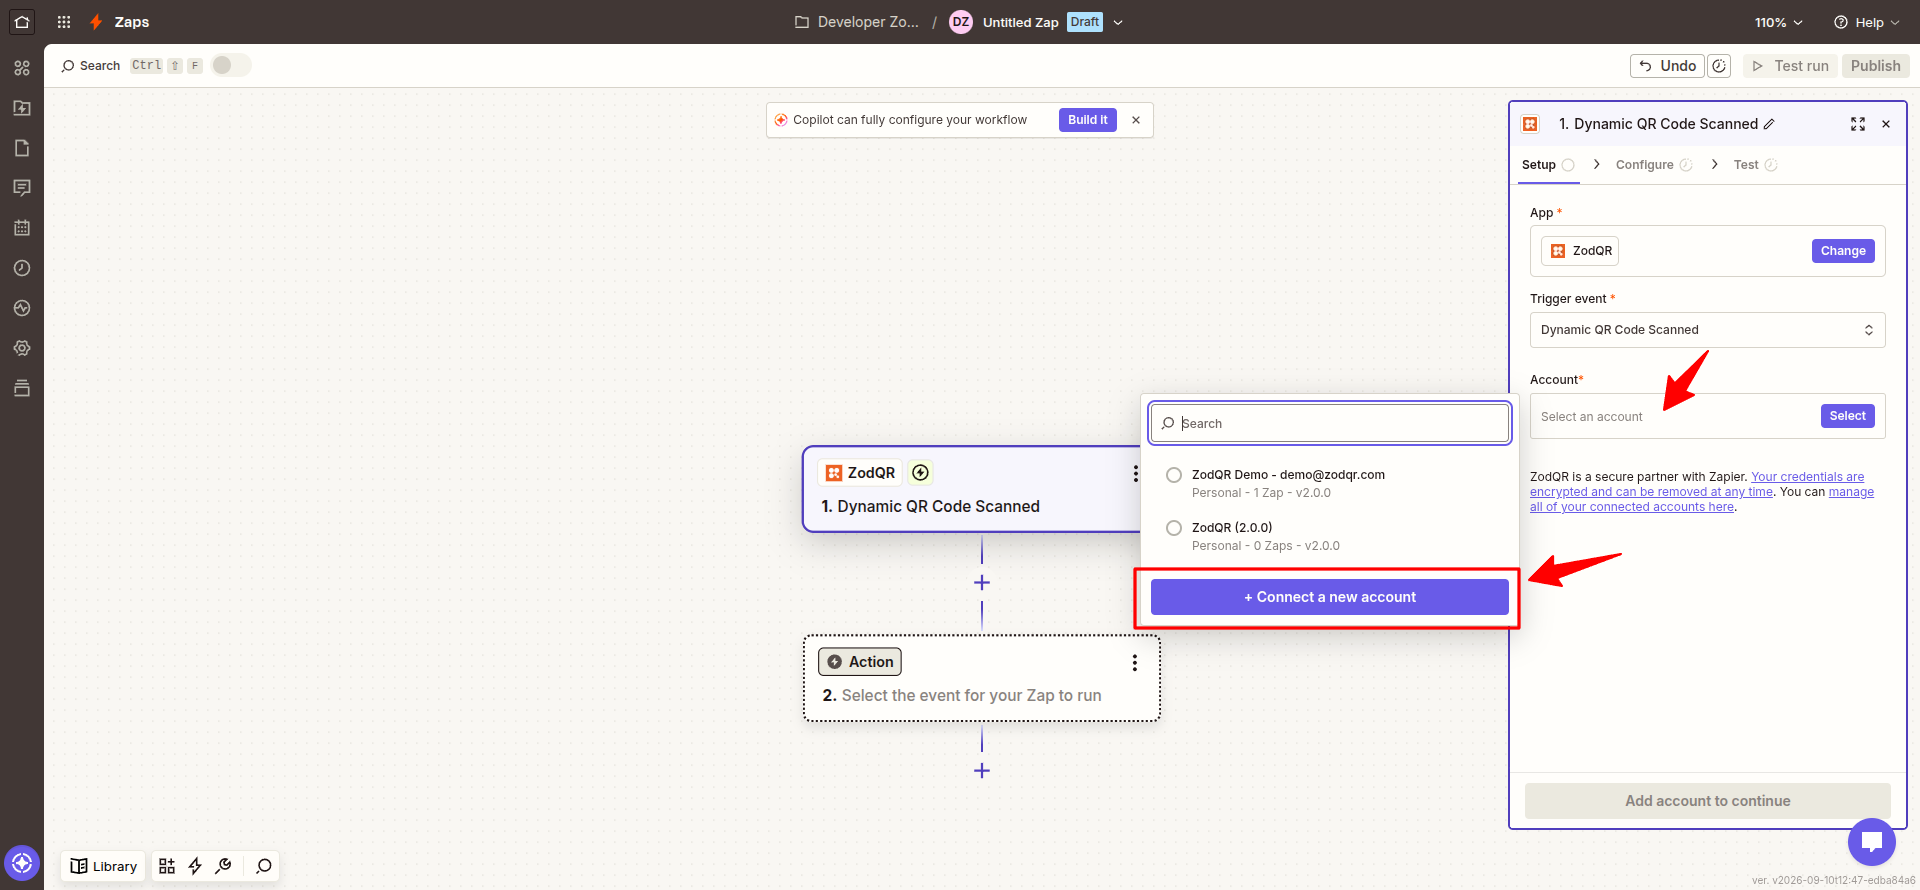Click the Untitled Zap title

(x=1020, y=22)
